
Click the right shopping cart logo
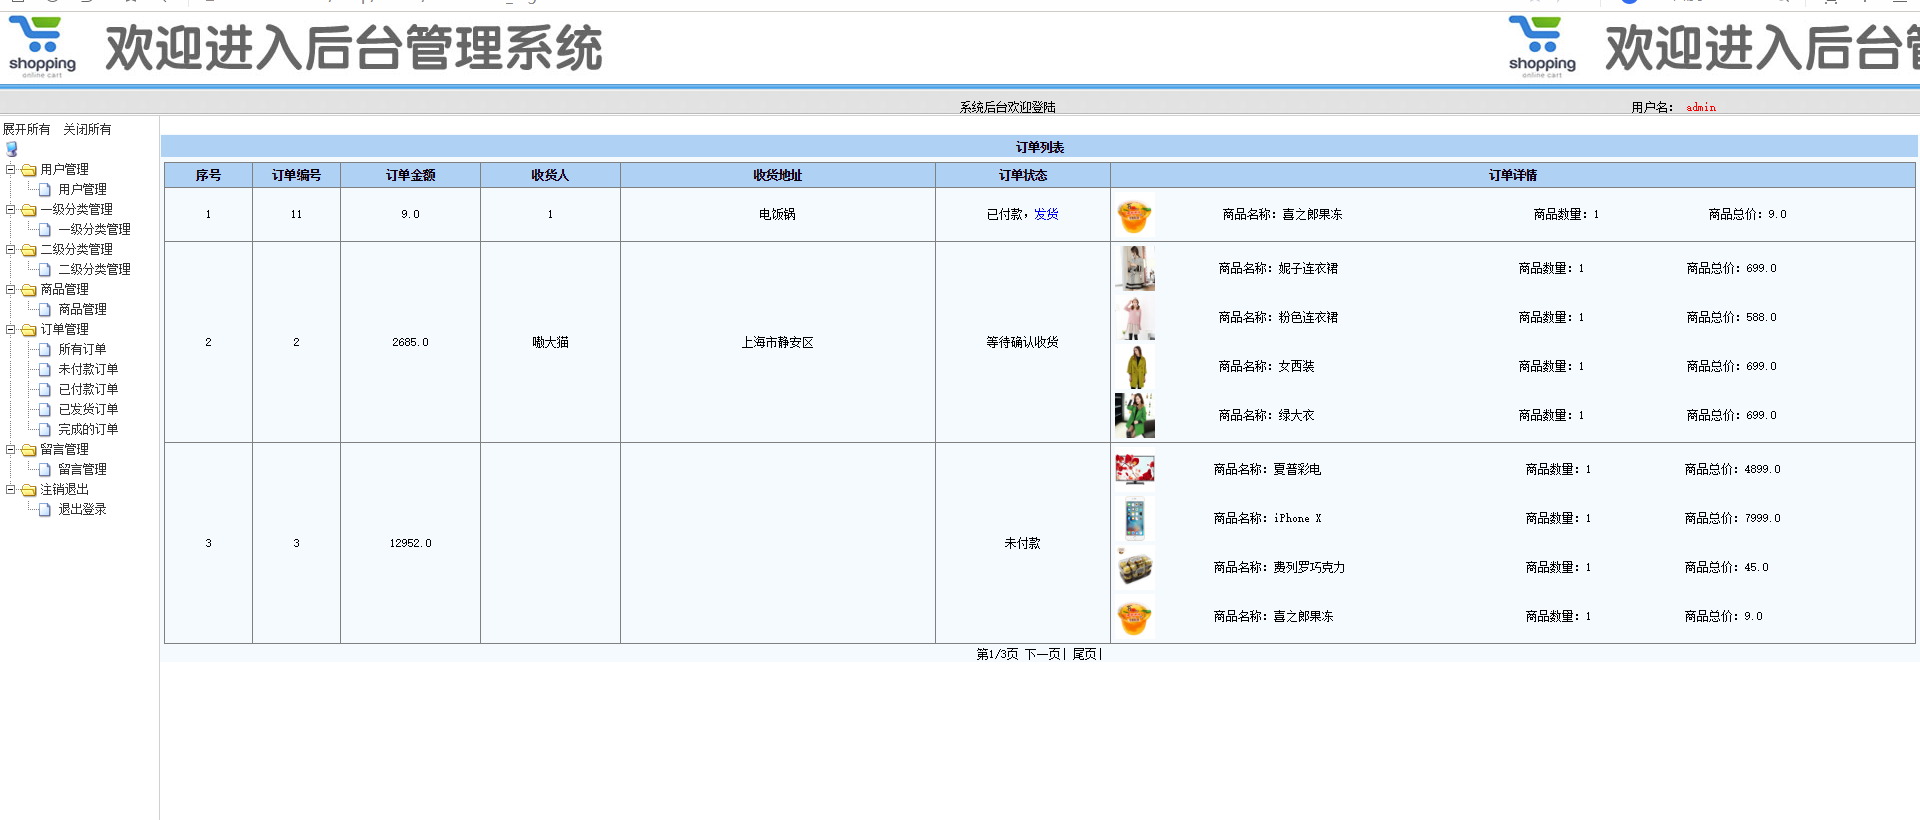pos(1542,47)
